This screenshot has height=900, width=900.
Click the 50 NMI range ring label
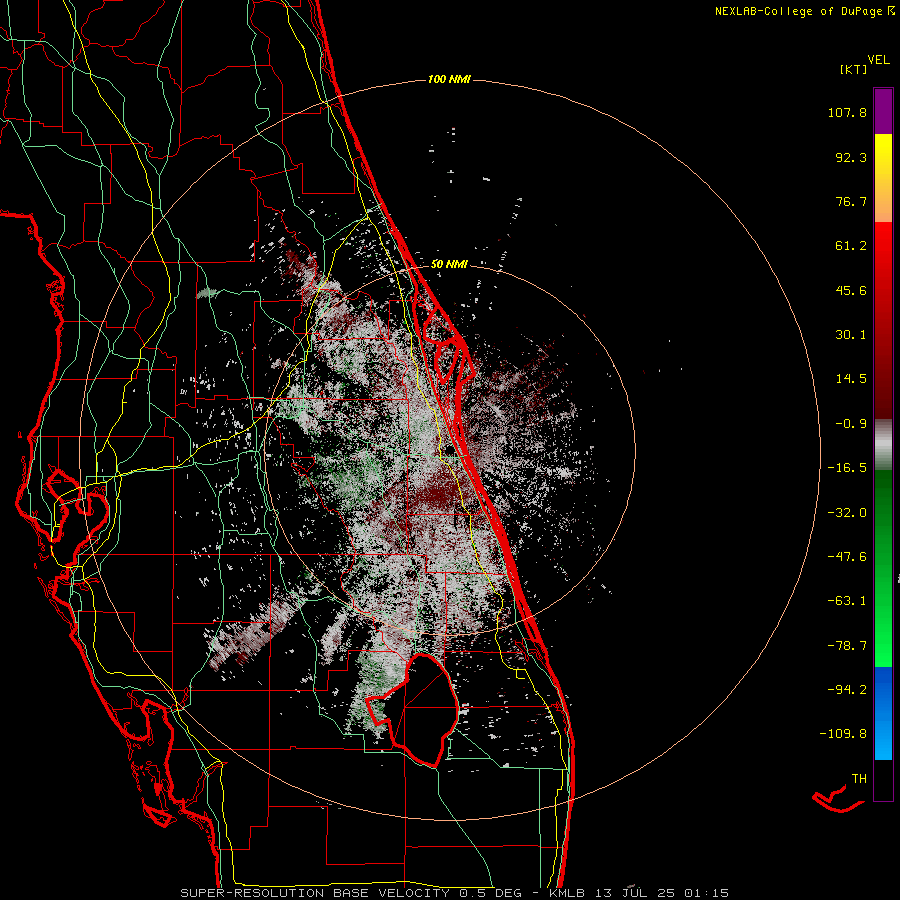click(449, 264)
